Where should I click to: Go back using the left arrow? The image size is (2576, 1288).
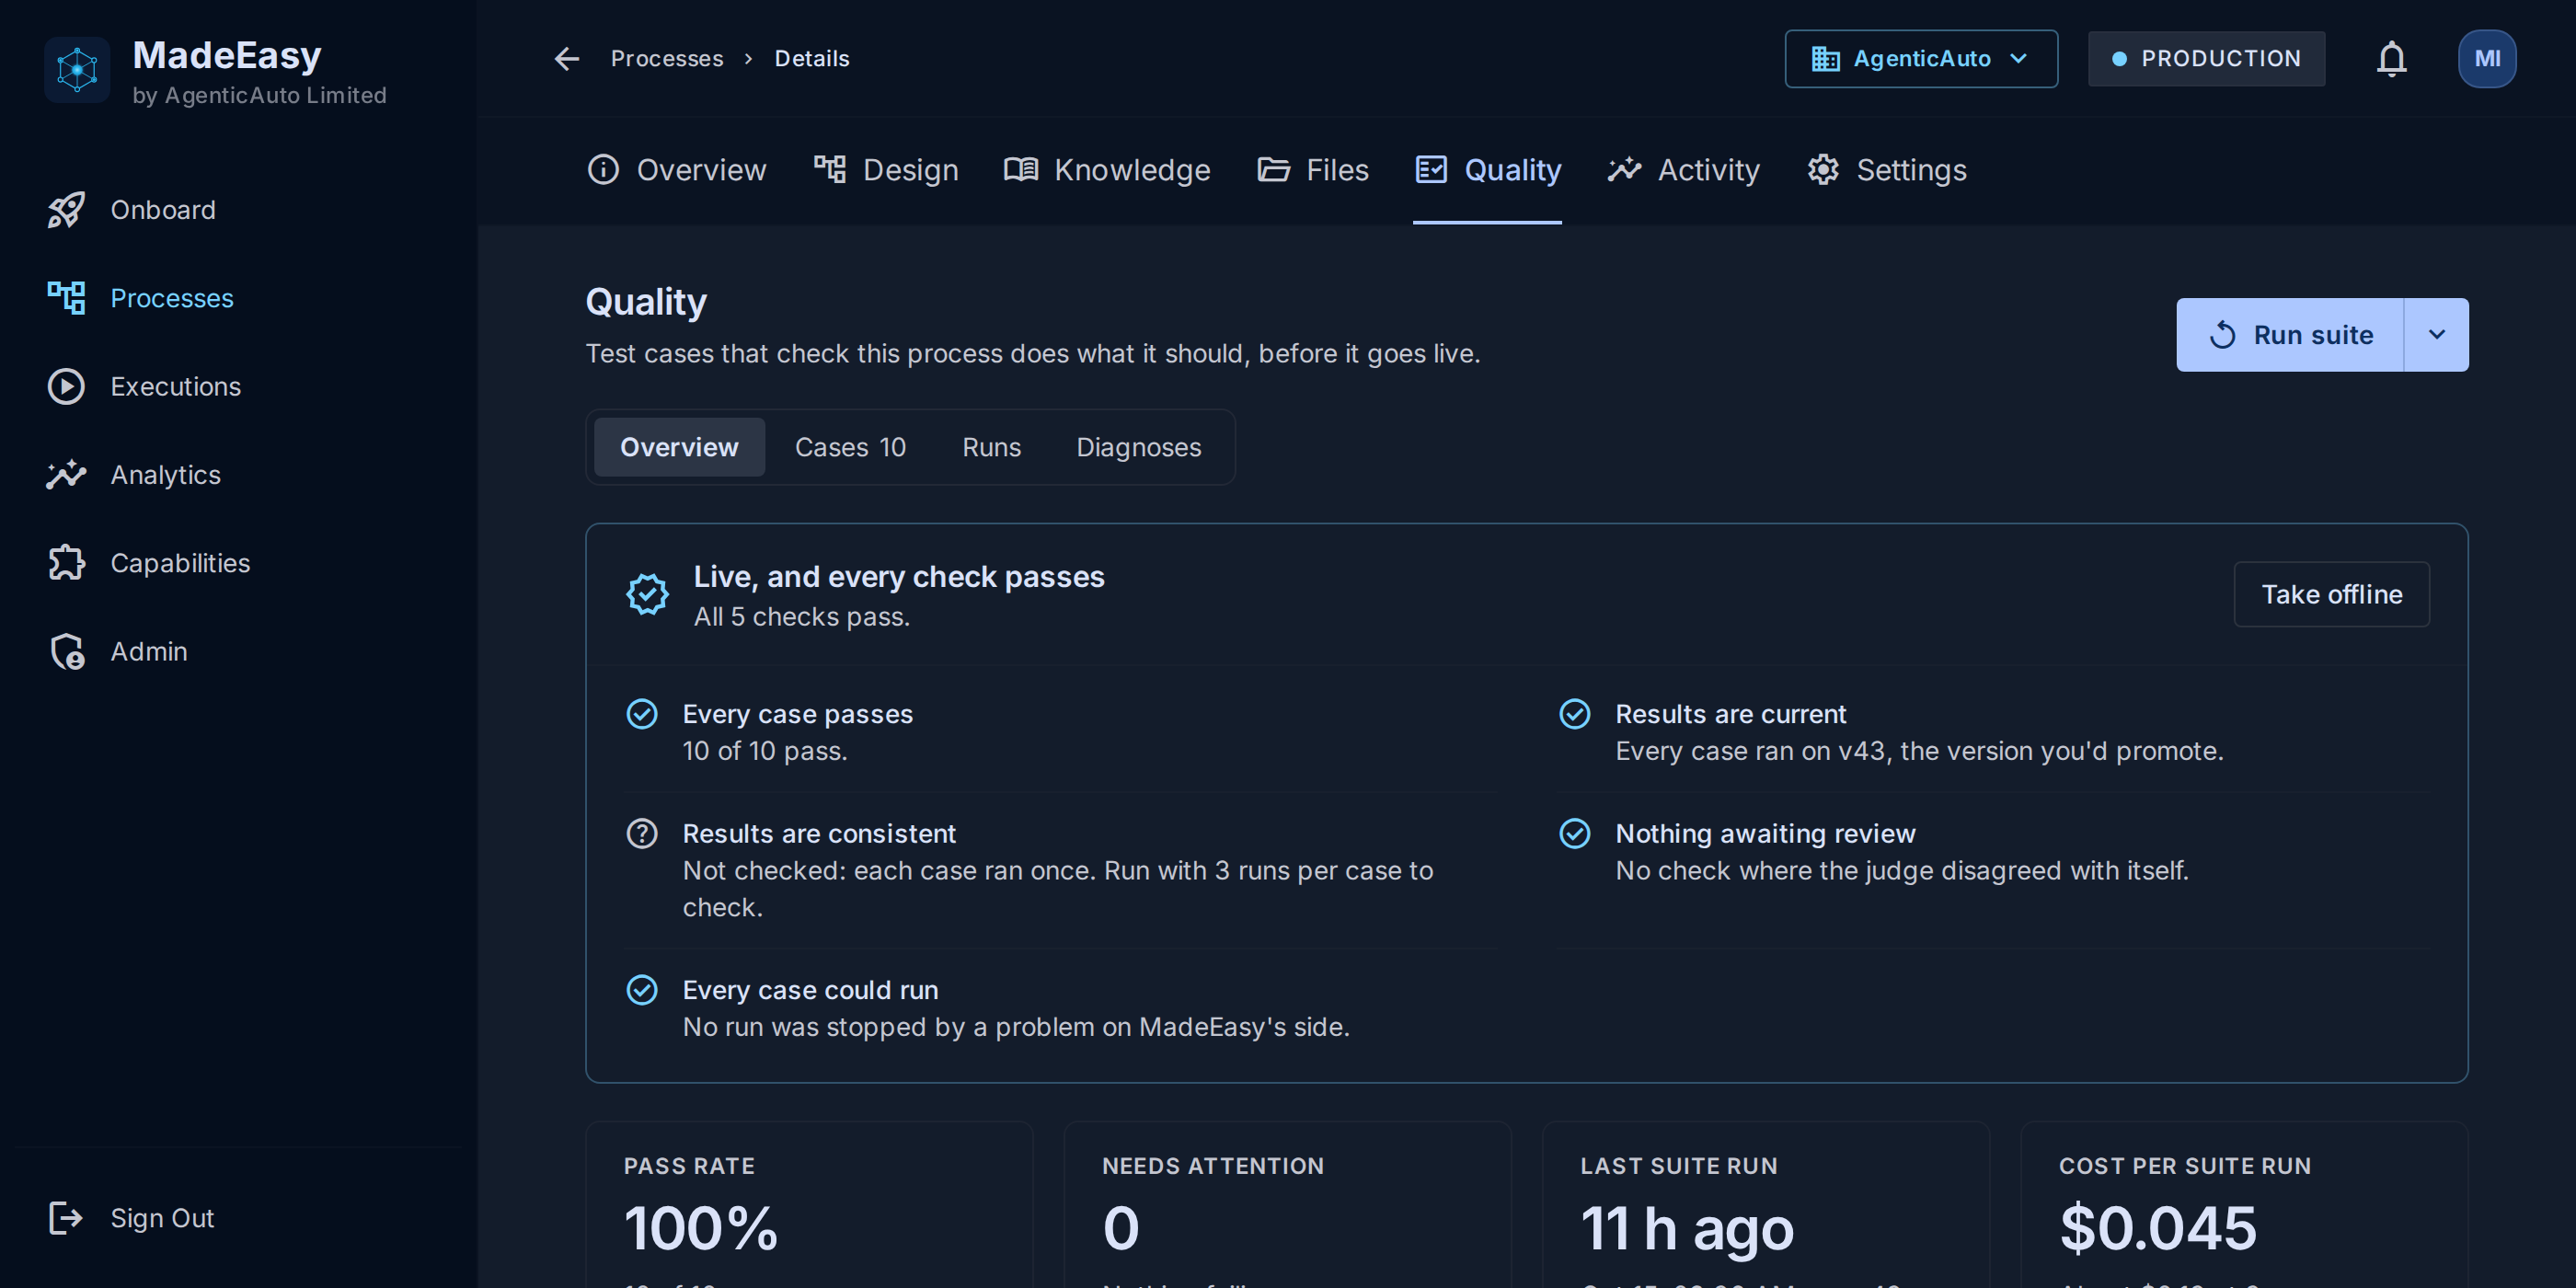coord(567,59)
